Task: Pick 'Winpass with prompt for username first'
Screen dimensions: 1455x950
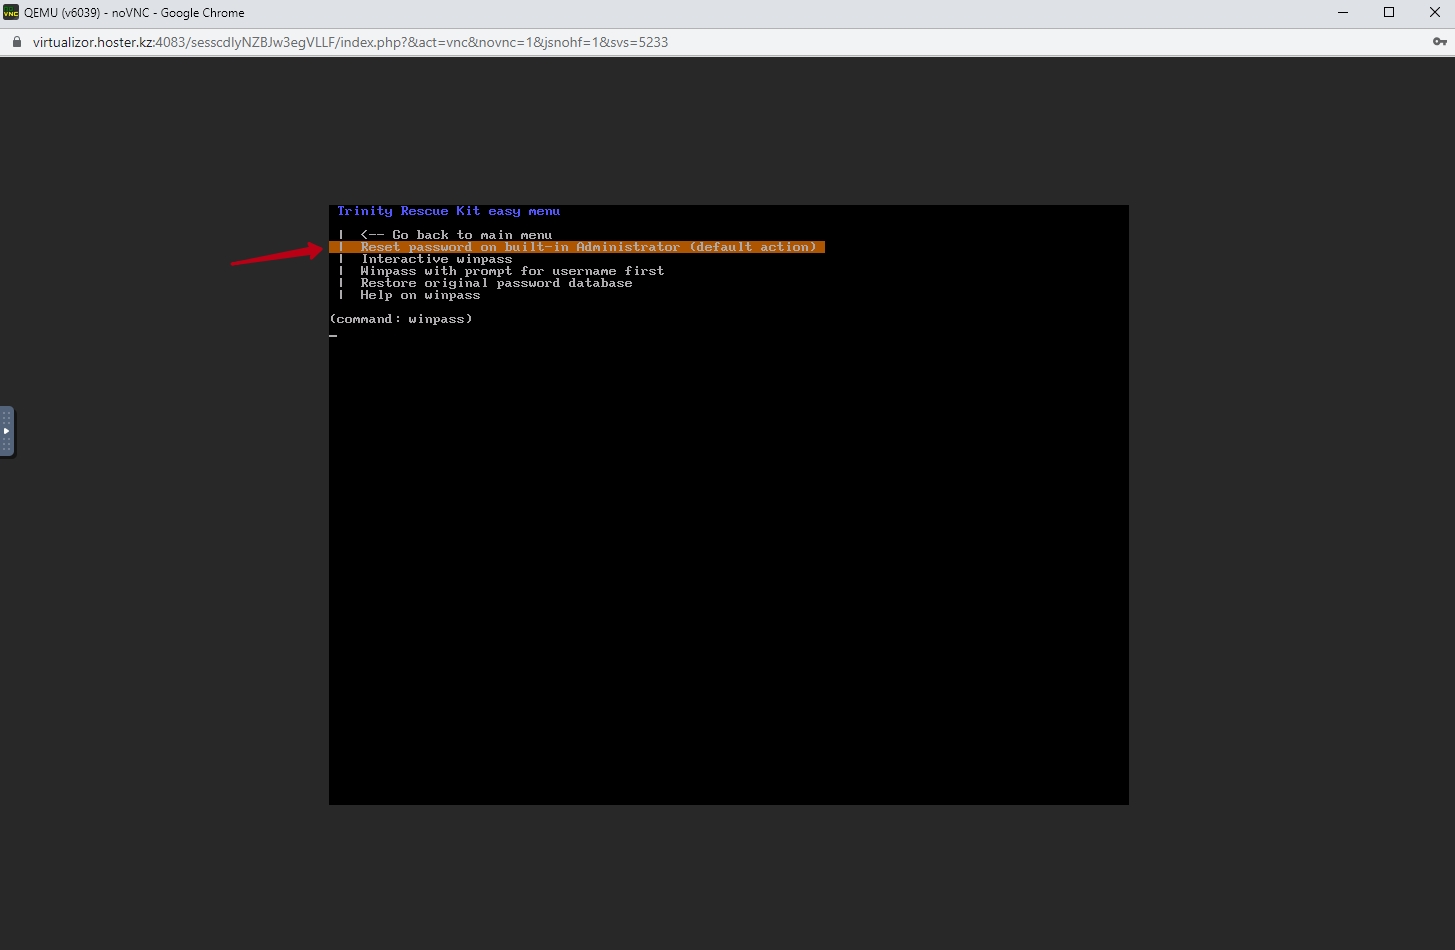Action: pos(512,271)
